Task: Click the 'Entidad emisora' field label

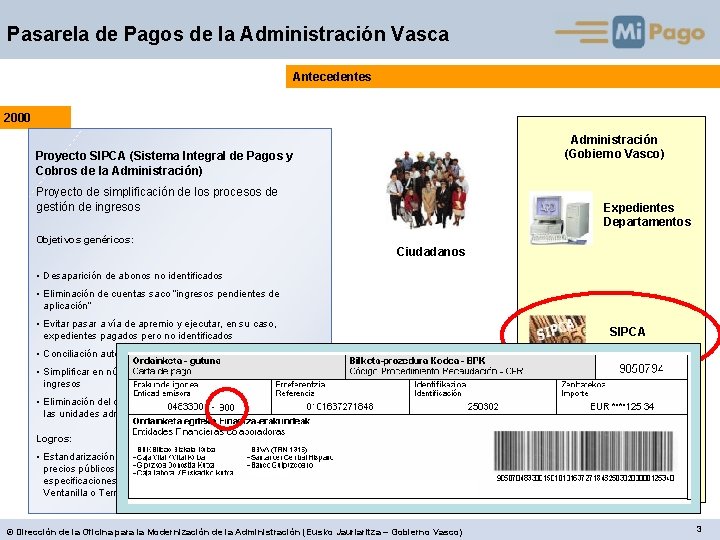Action: tap(162, 394)
